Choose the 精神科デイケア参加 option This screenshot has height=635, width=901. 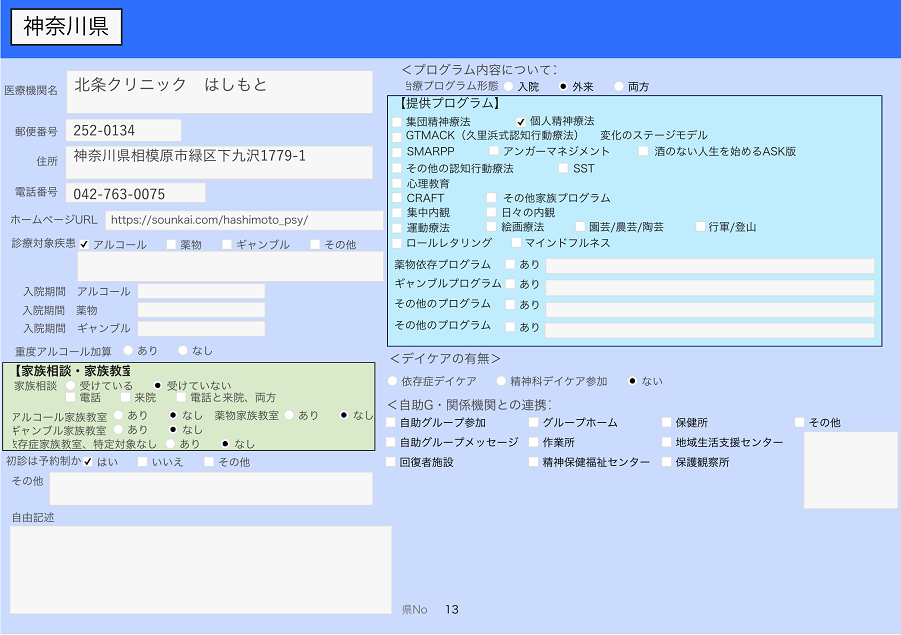click(500, 381)
